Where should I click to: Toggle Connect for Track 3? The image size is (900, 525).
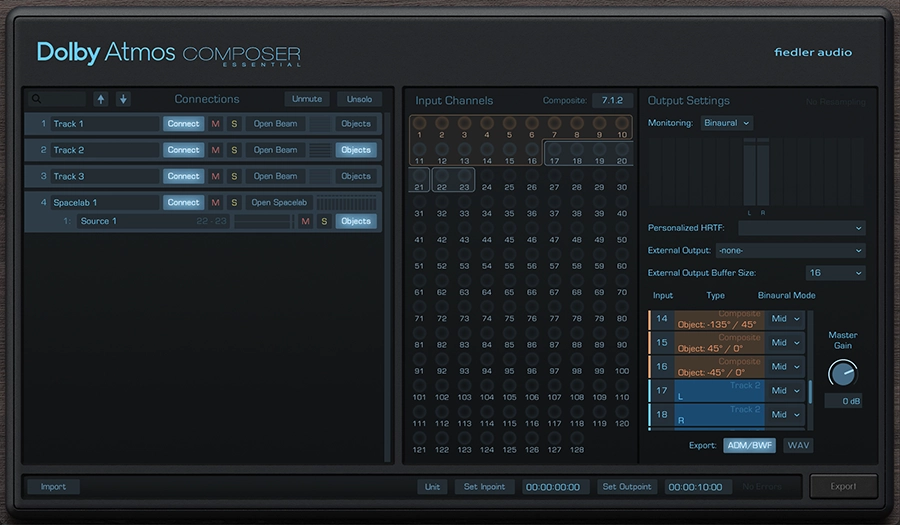click(184, 176)
